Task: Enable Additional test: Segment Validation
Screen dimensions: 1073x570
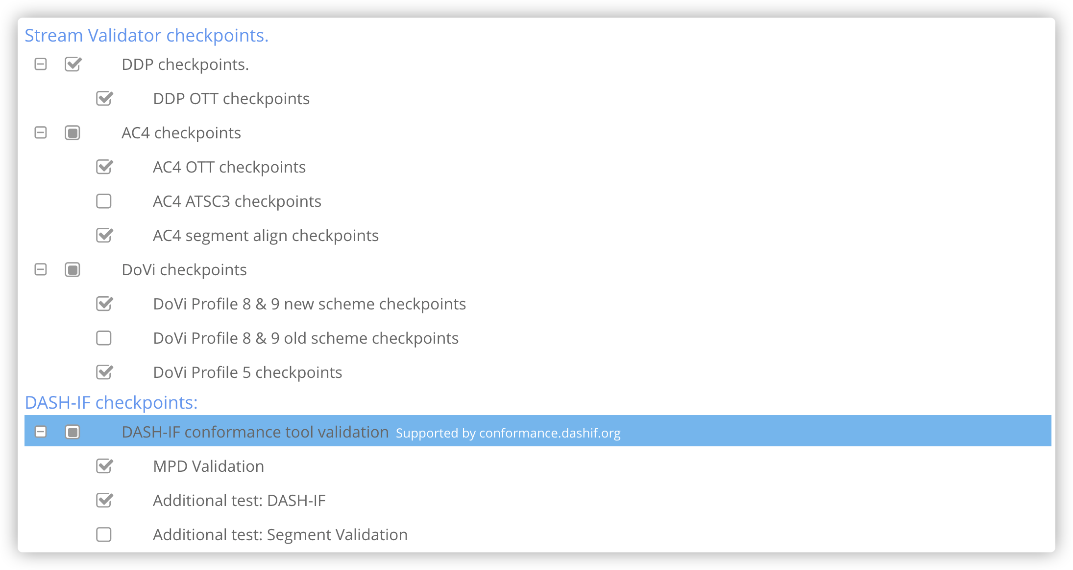Action: [x=104, y=535]
